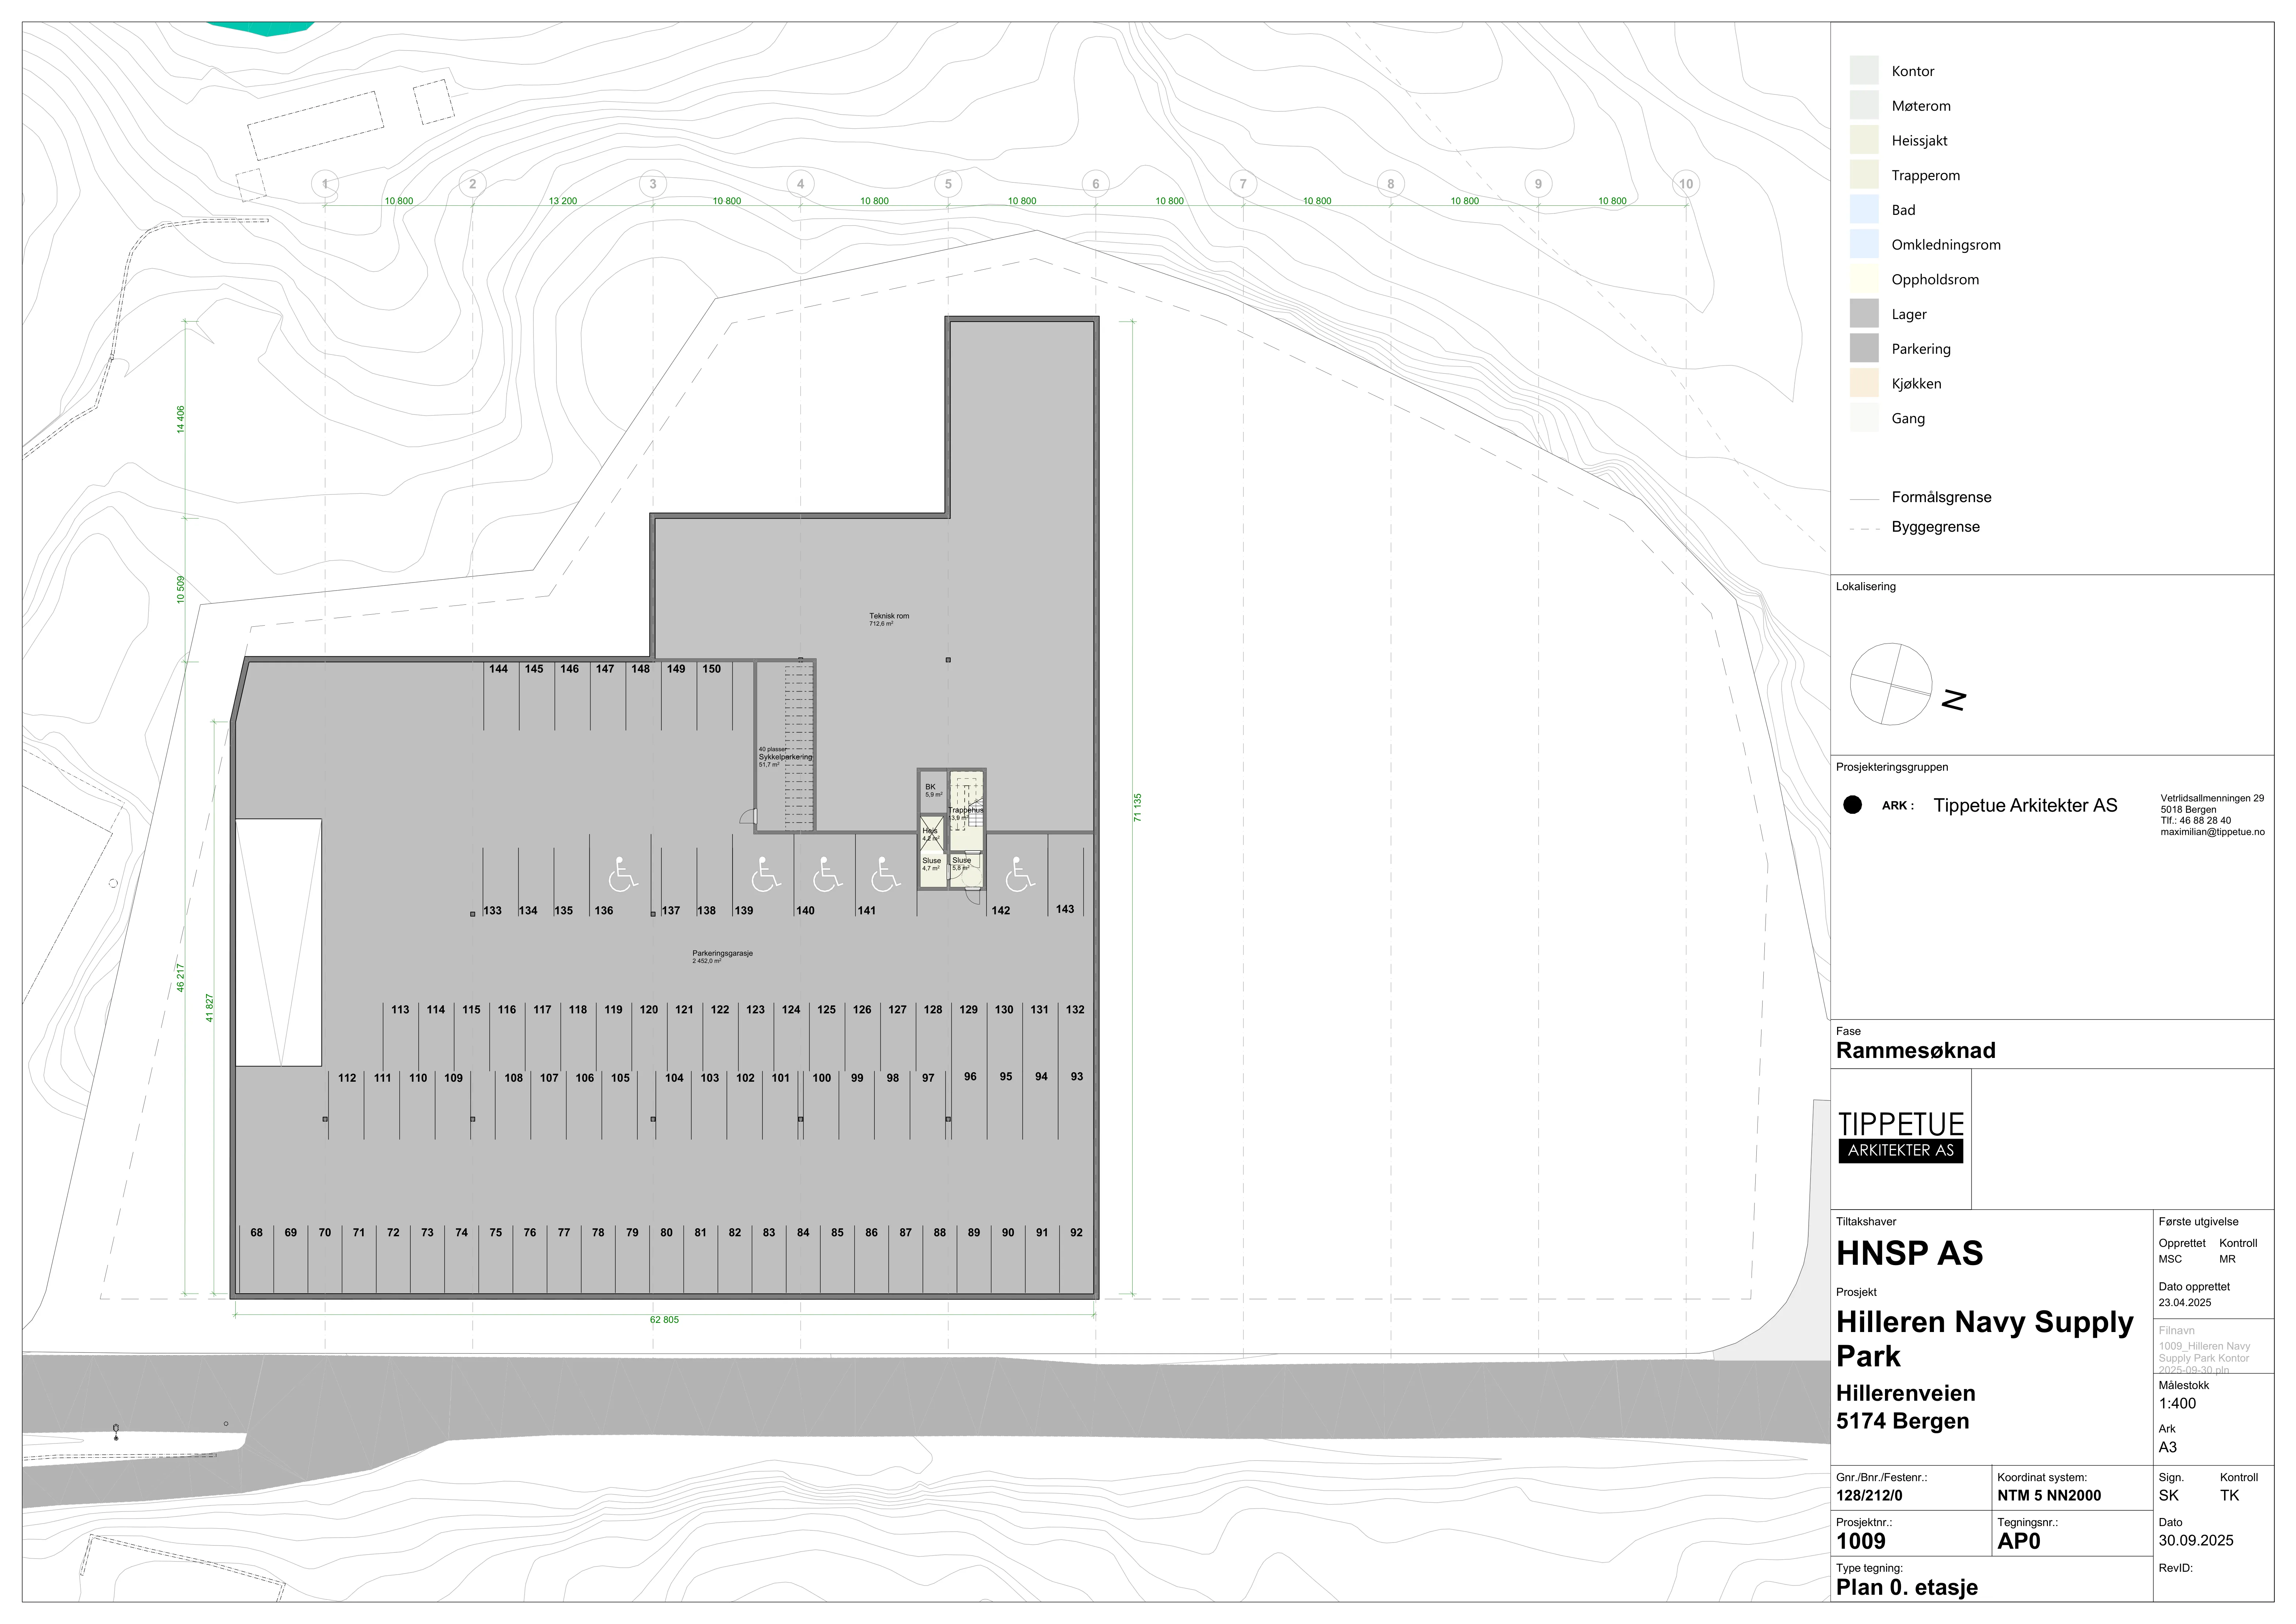Select grid axis bubble 1

[325, 184]
